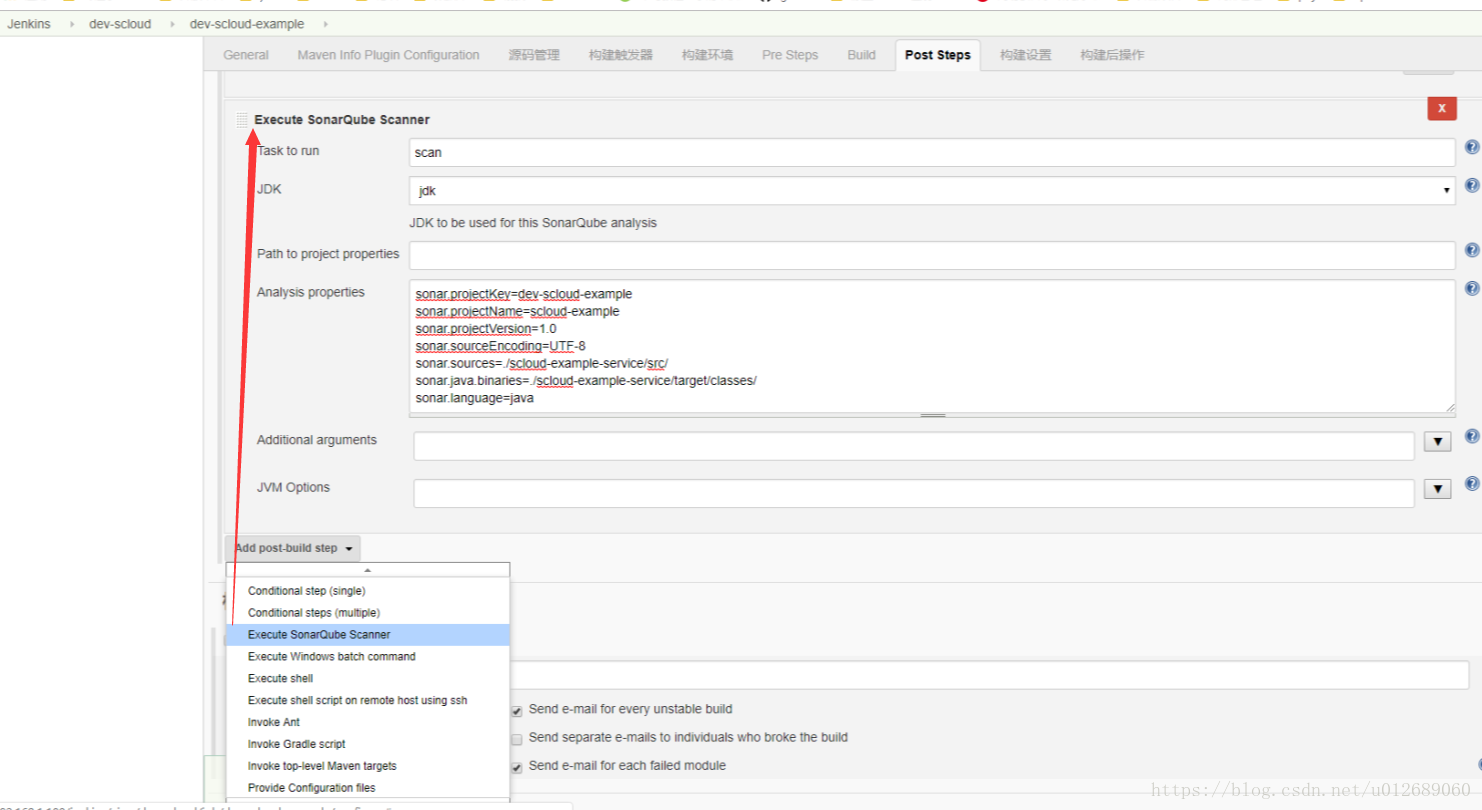Viewport: 1482px width, 810px height.
Task: Expand the Additional arguments field
Action: click(x=1437, y=441)
